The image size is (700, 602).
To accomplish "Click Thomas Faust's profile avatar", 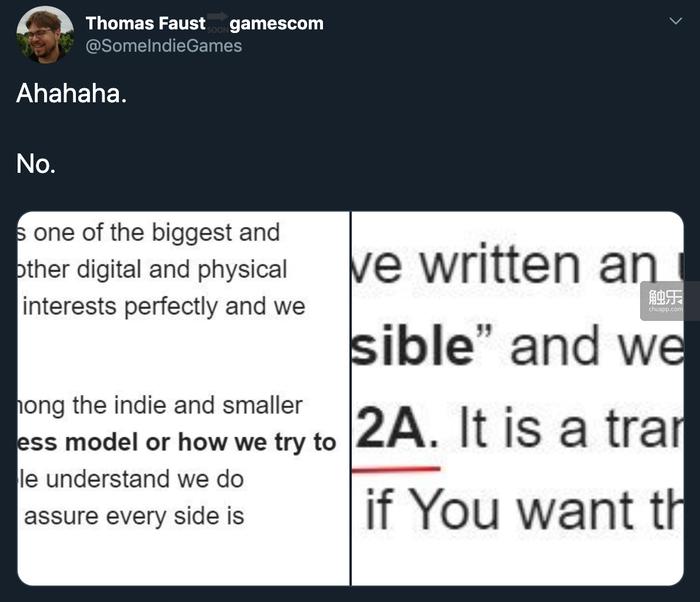I will pos(44,34).
